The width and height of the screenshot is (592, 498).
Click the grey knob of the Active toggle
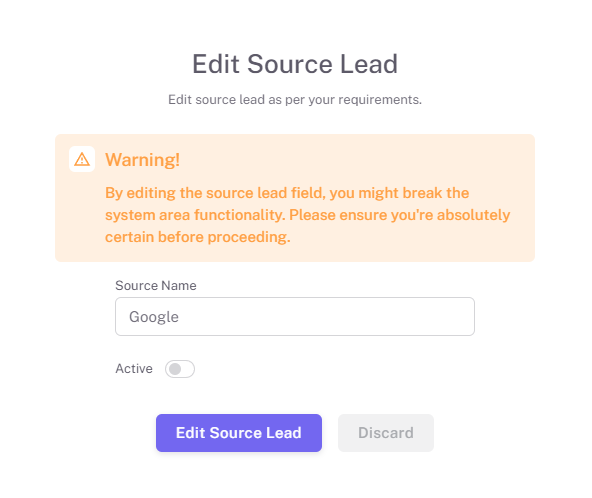(x=175, y=369)
